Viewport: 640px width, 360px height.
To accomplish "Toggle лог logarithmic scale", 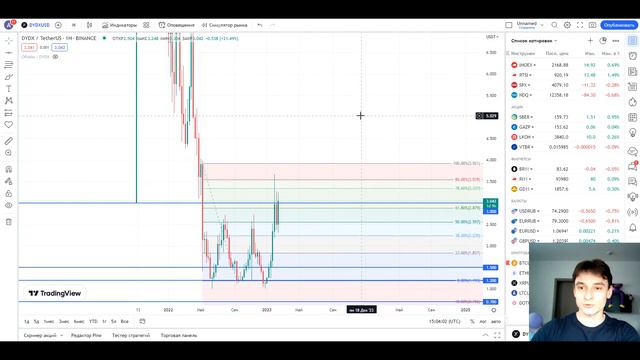I will pos(483,322).
